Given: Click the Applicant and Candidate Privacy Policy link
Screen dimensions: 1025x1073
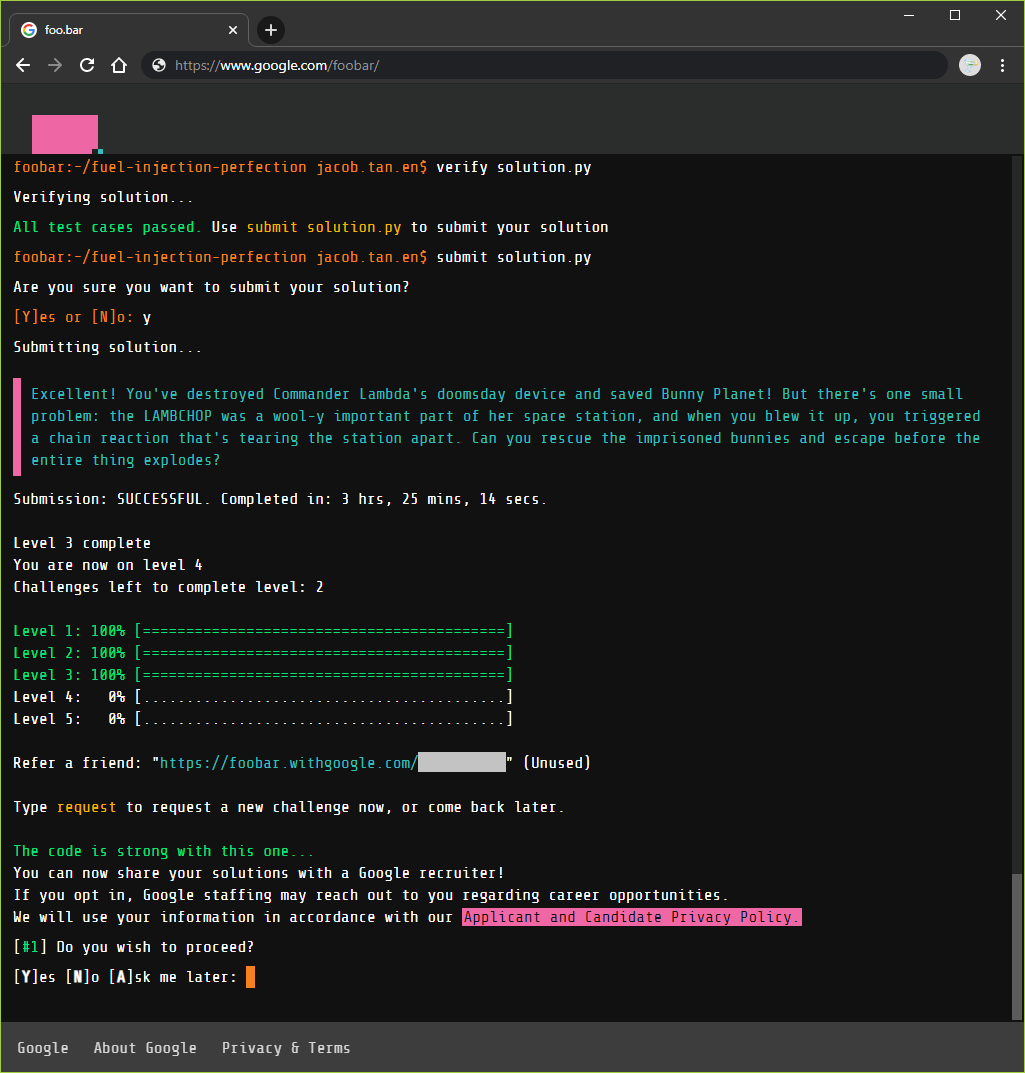Looking at the screenshot, I should pyautogui.click(x=630, y=917).
